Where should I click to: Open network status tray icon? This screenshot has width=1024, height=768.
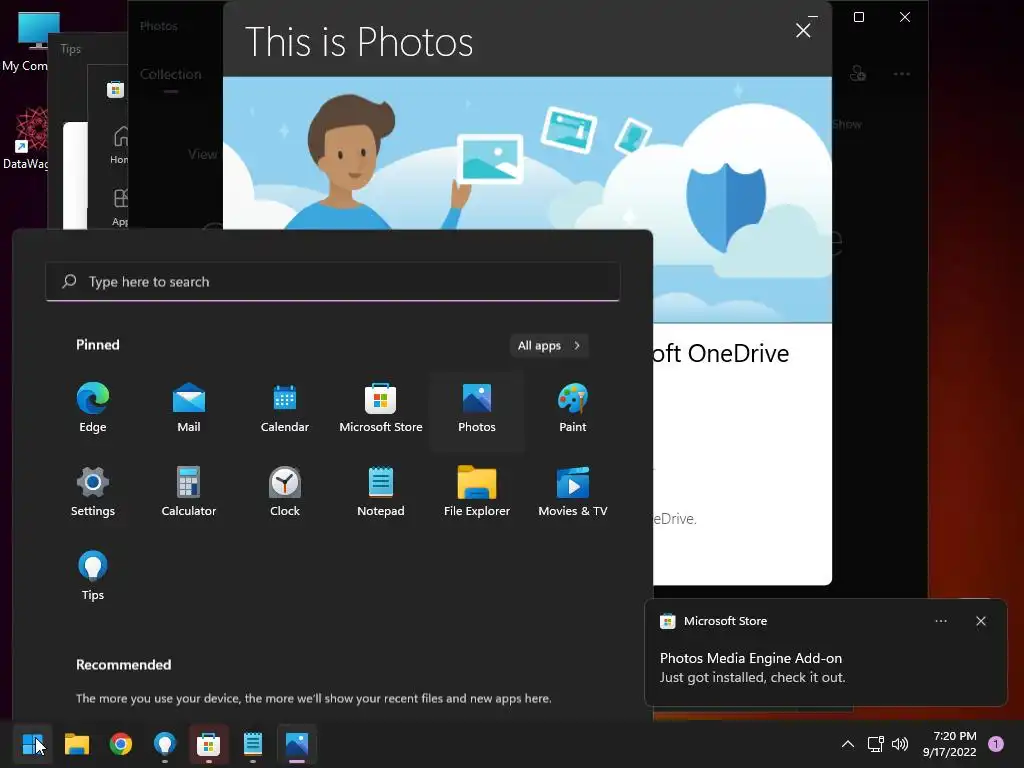pos(875,744)
